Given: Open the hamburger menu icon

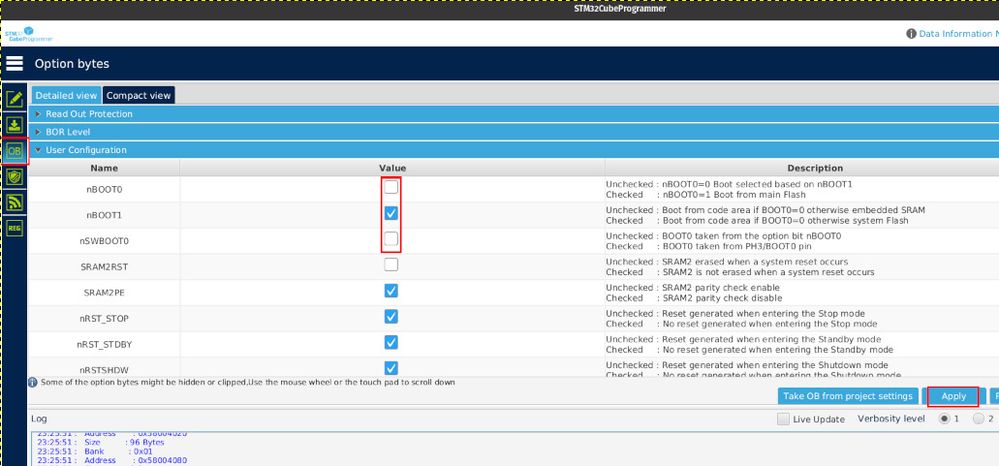Looking at the screenshot, I should click(14, 63).
